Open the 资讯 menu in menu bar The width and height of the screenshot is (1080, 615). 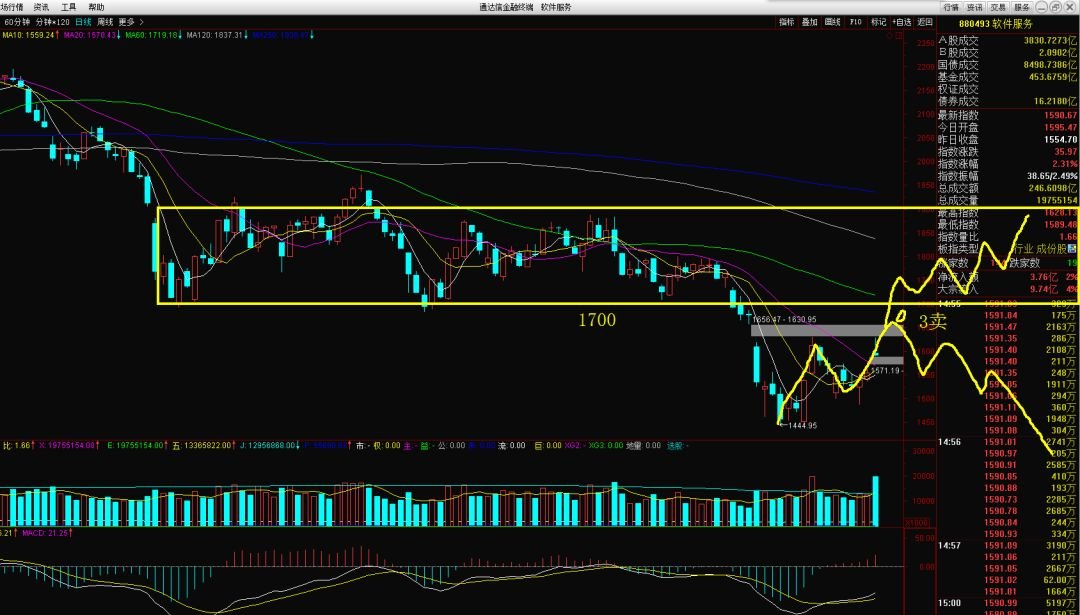(x=41, y=8)
